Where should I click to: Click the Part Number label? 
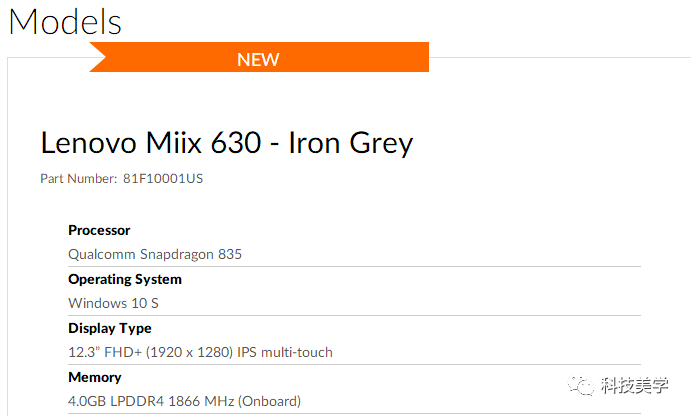pos(78,179)
